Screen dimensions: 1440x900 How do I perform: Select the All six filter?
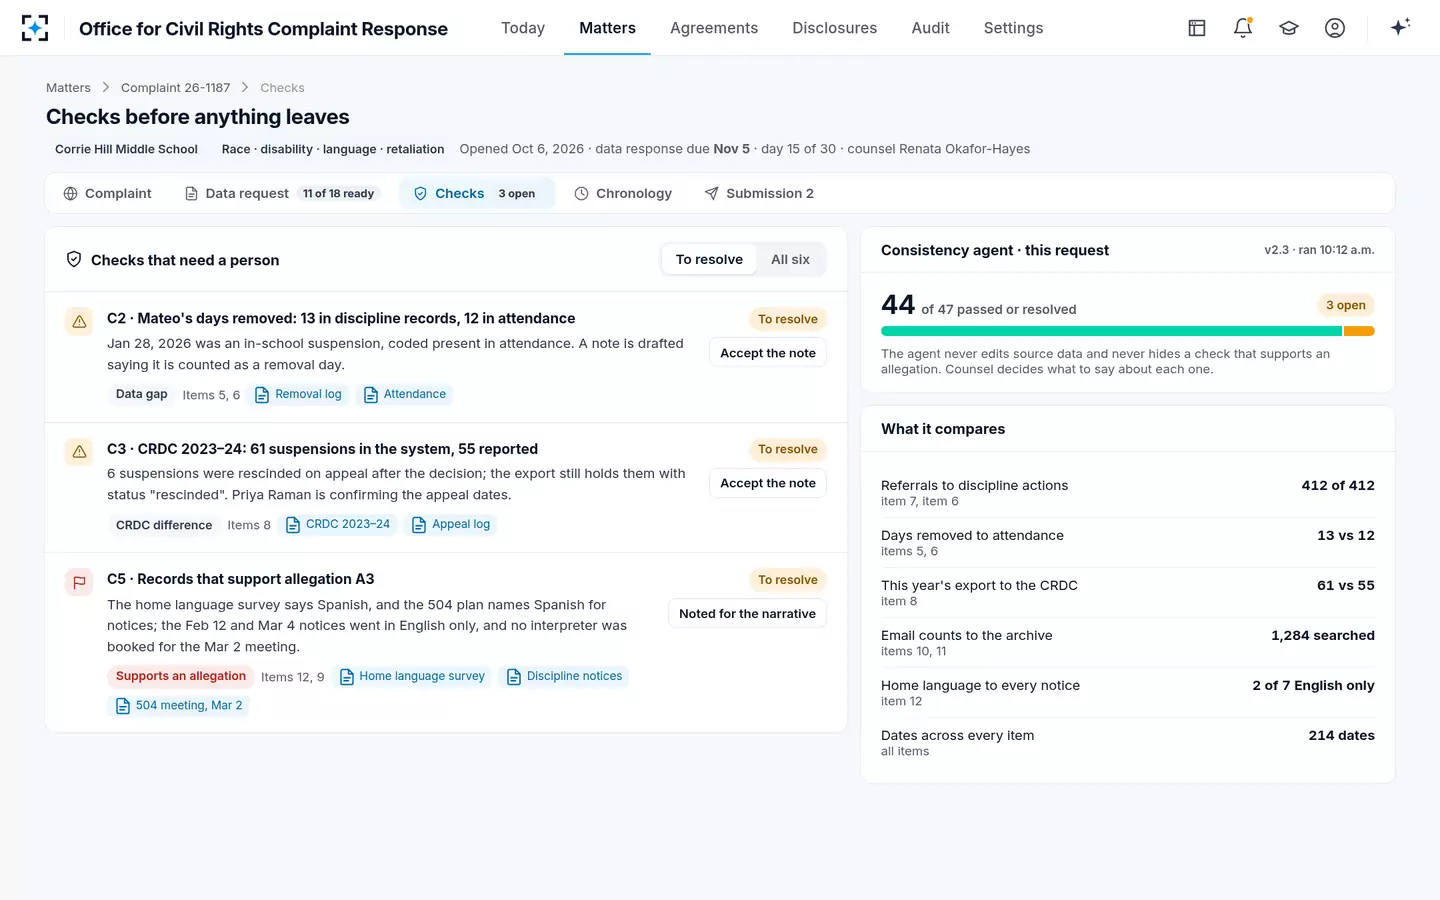point(790,259)
